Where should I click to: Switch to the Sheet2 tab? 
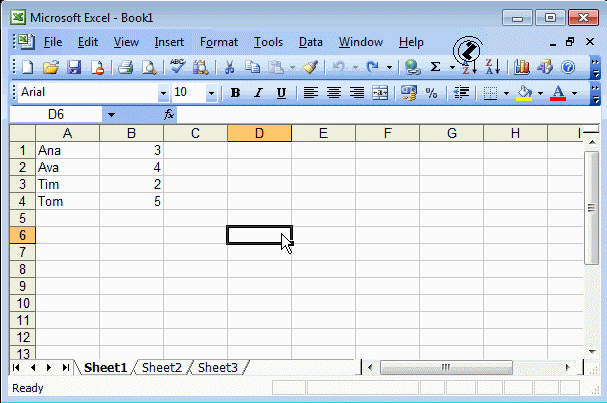[161, 368]
